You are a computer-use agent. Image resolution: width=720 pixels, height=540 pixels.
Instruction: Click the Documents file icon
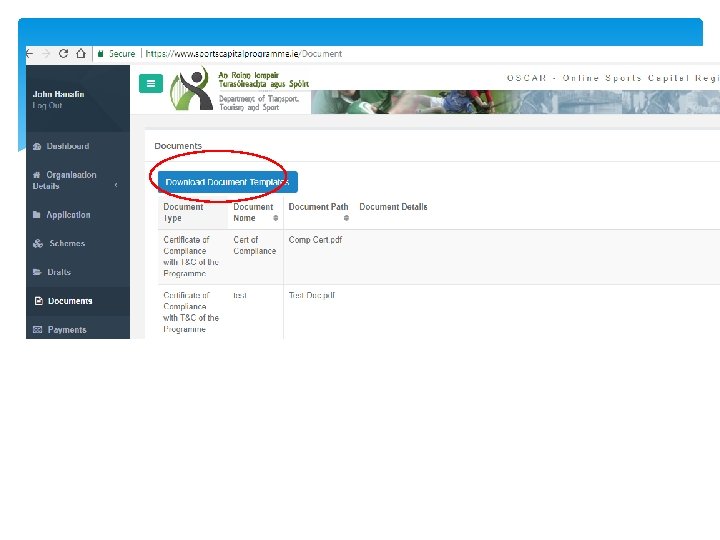39,301
